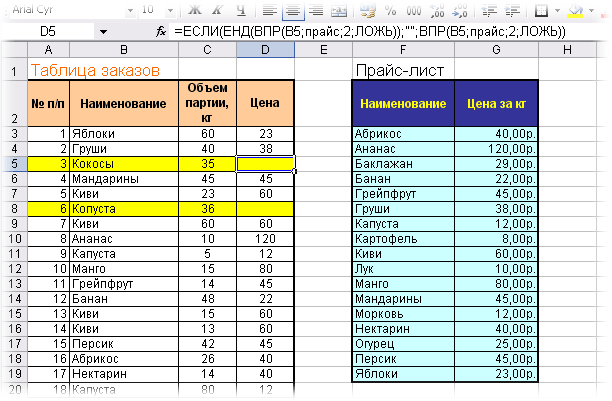The height and width of the screenshot is (401, 612).
Task: Increase cell indent
Action: point(512,11)
